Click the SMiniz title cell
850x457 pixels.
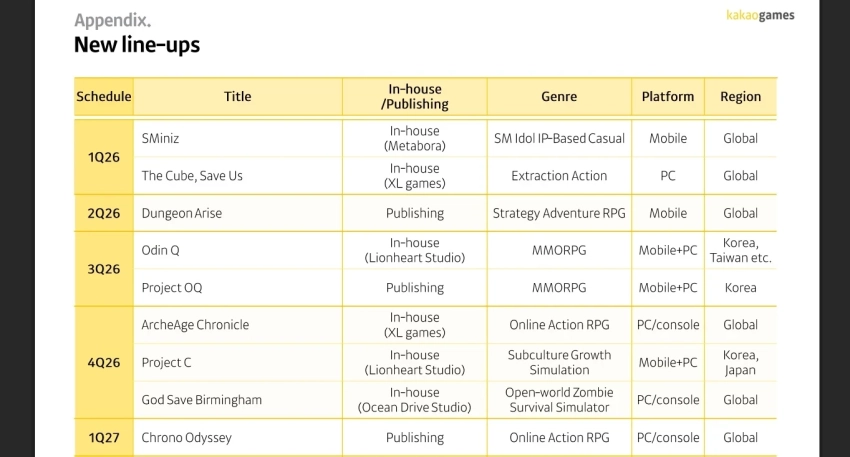pos(161,139)
